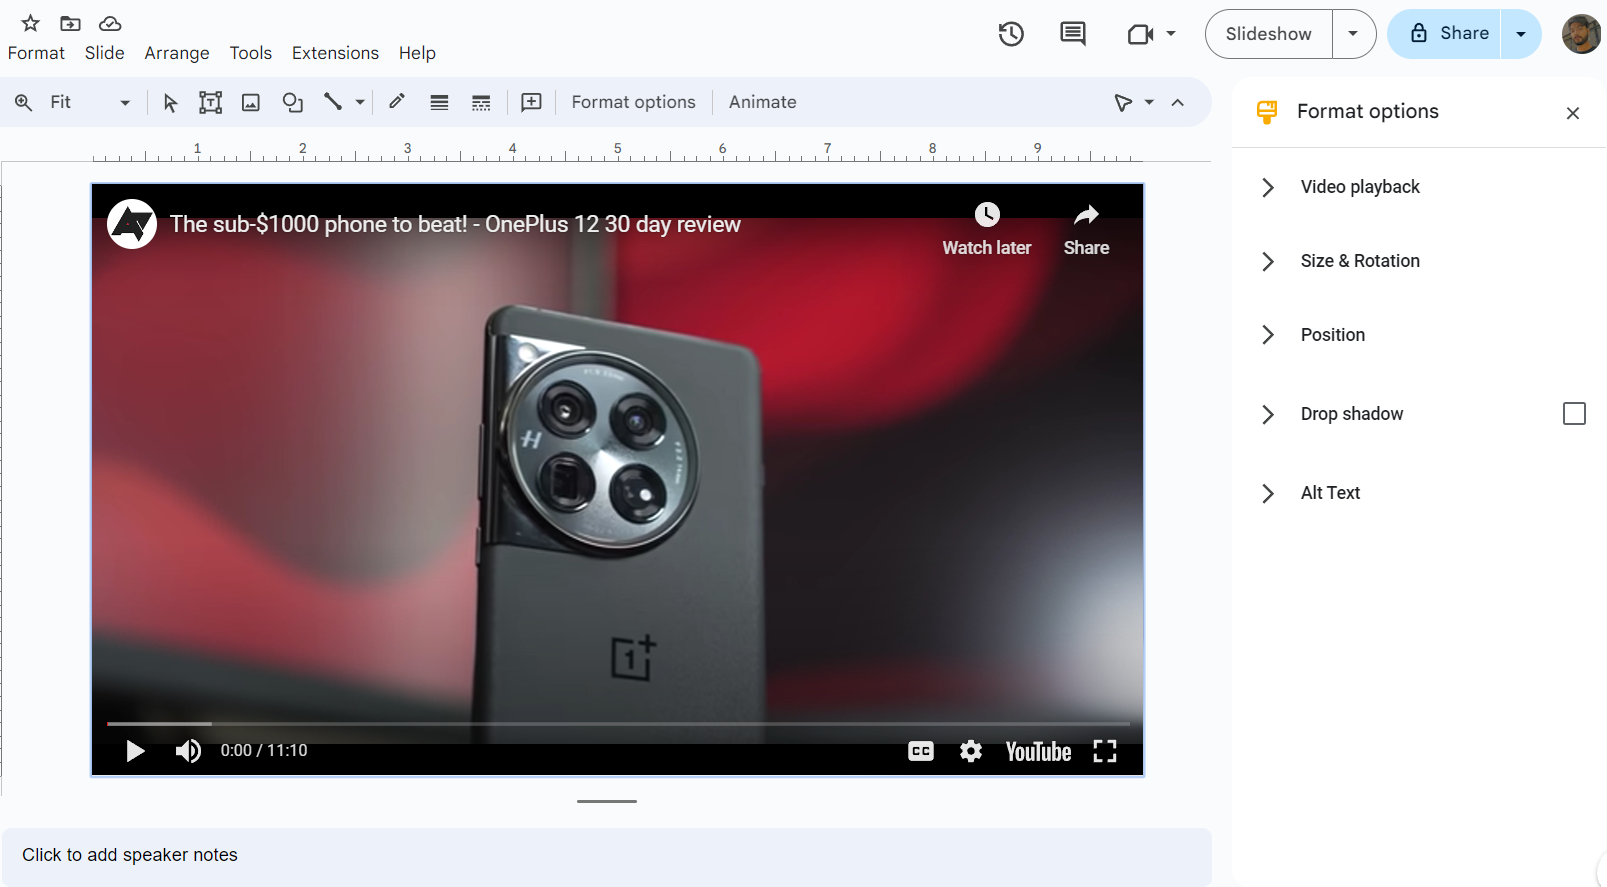This screenshot has width=1607, height=887.
Task: Open the Tools menu
Action: (x=250, y=53)
